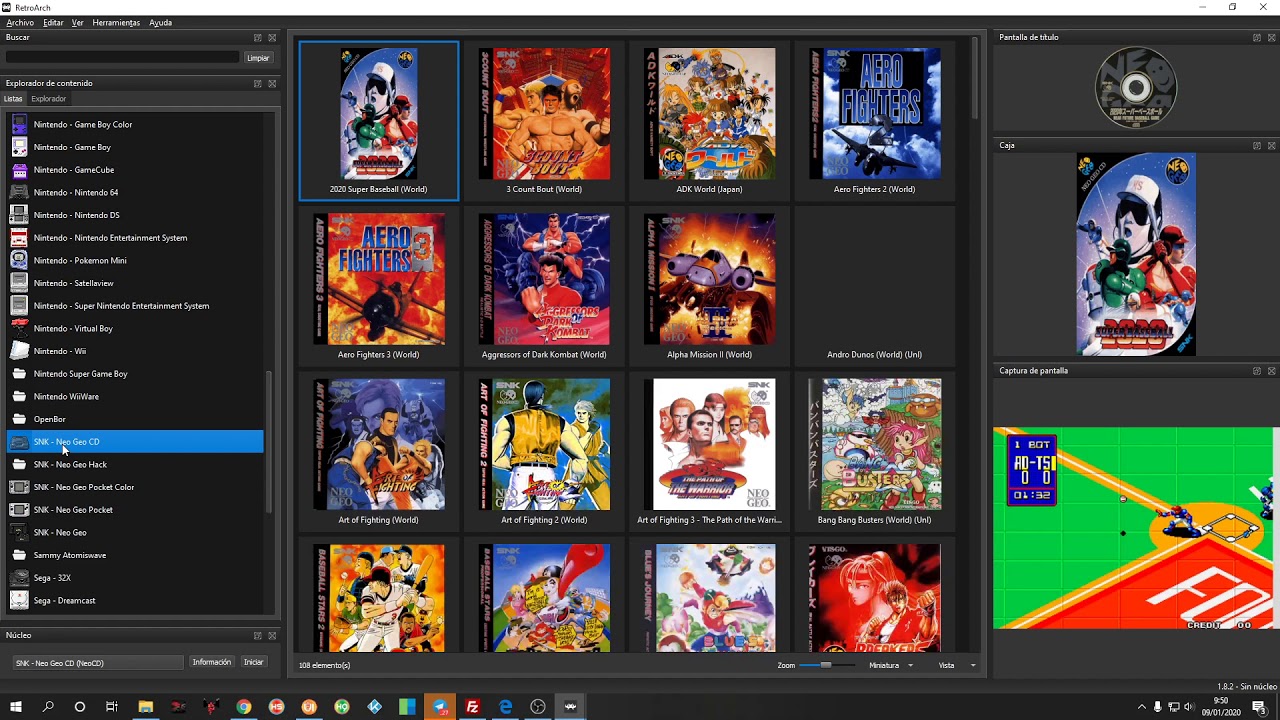Open the core selection combo box

98,663
